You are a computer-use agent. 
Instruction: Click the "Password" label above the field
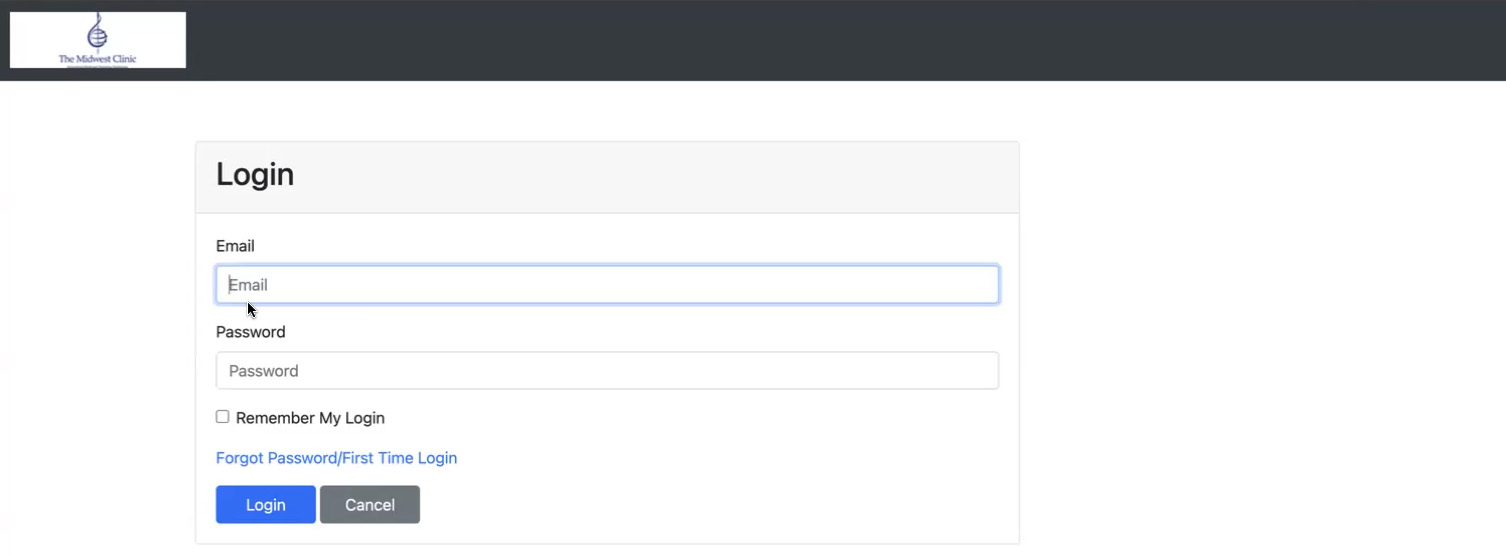[x=250, y=332]
